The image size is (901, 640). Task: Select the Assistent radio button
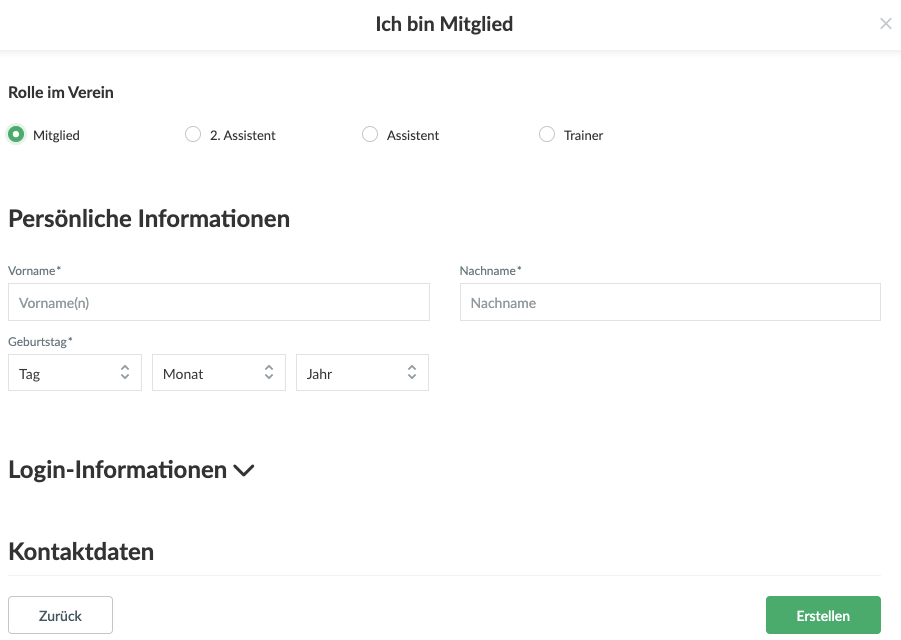pos(370,135)
